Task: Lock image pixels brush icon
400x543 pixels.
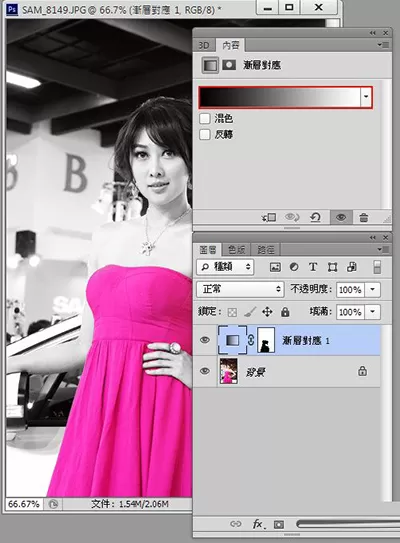Action: (250, 312)
